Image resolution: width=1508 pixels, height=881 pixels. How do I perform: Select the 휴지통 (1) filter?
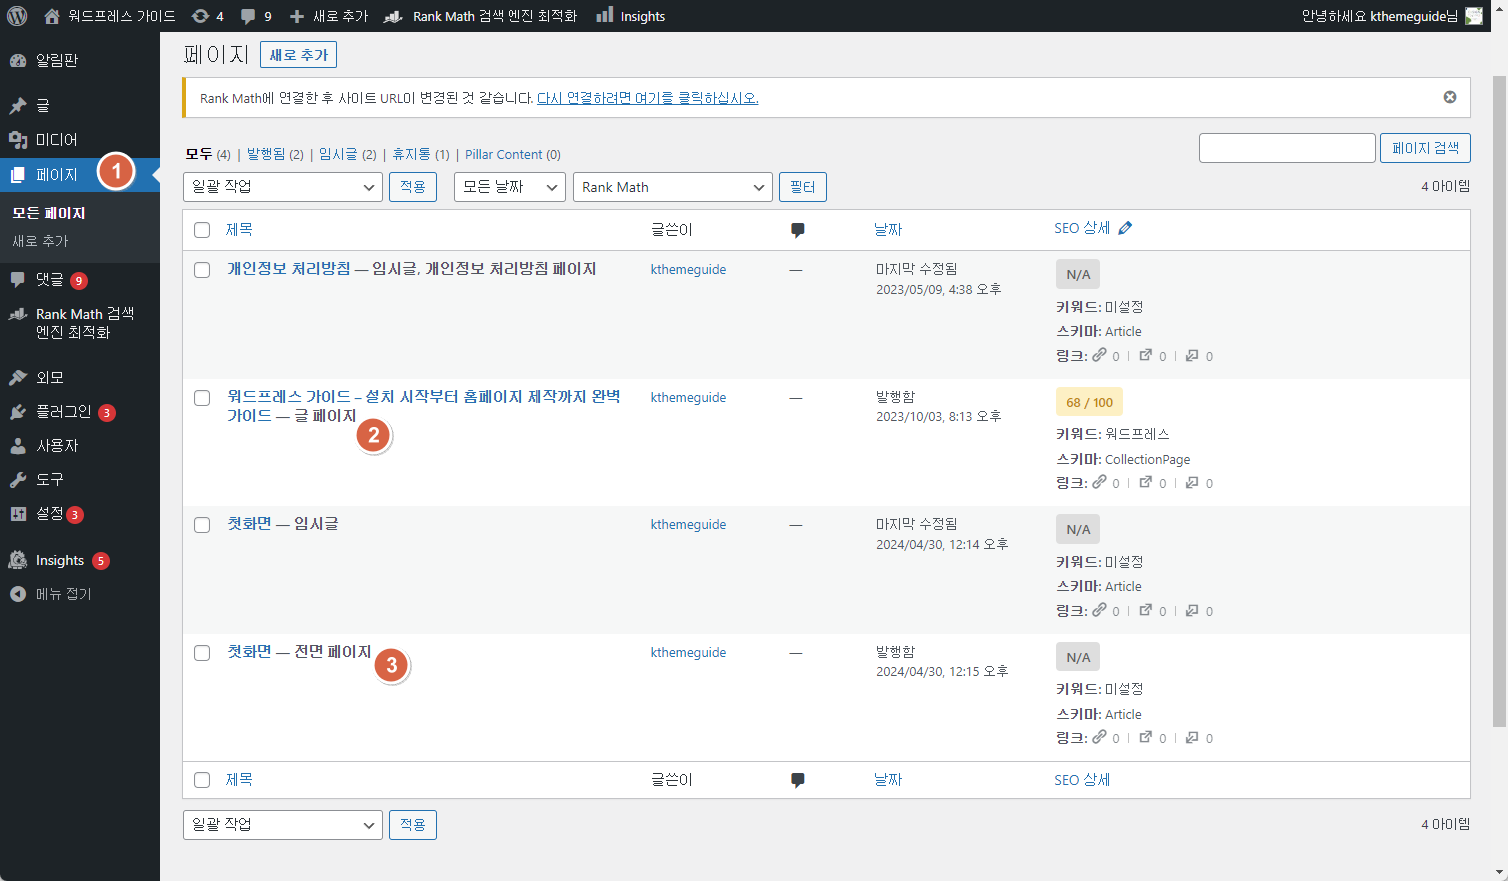click(x=421, y=154)
